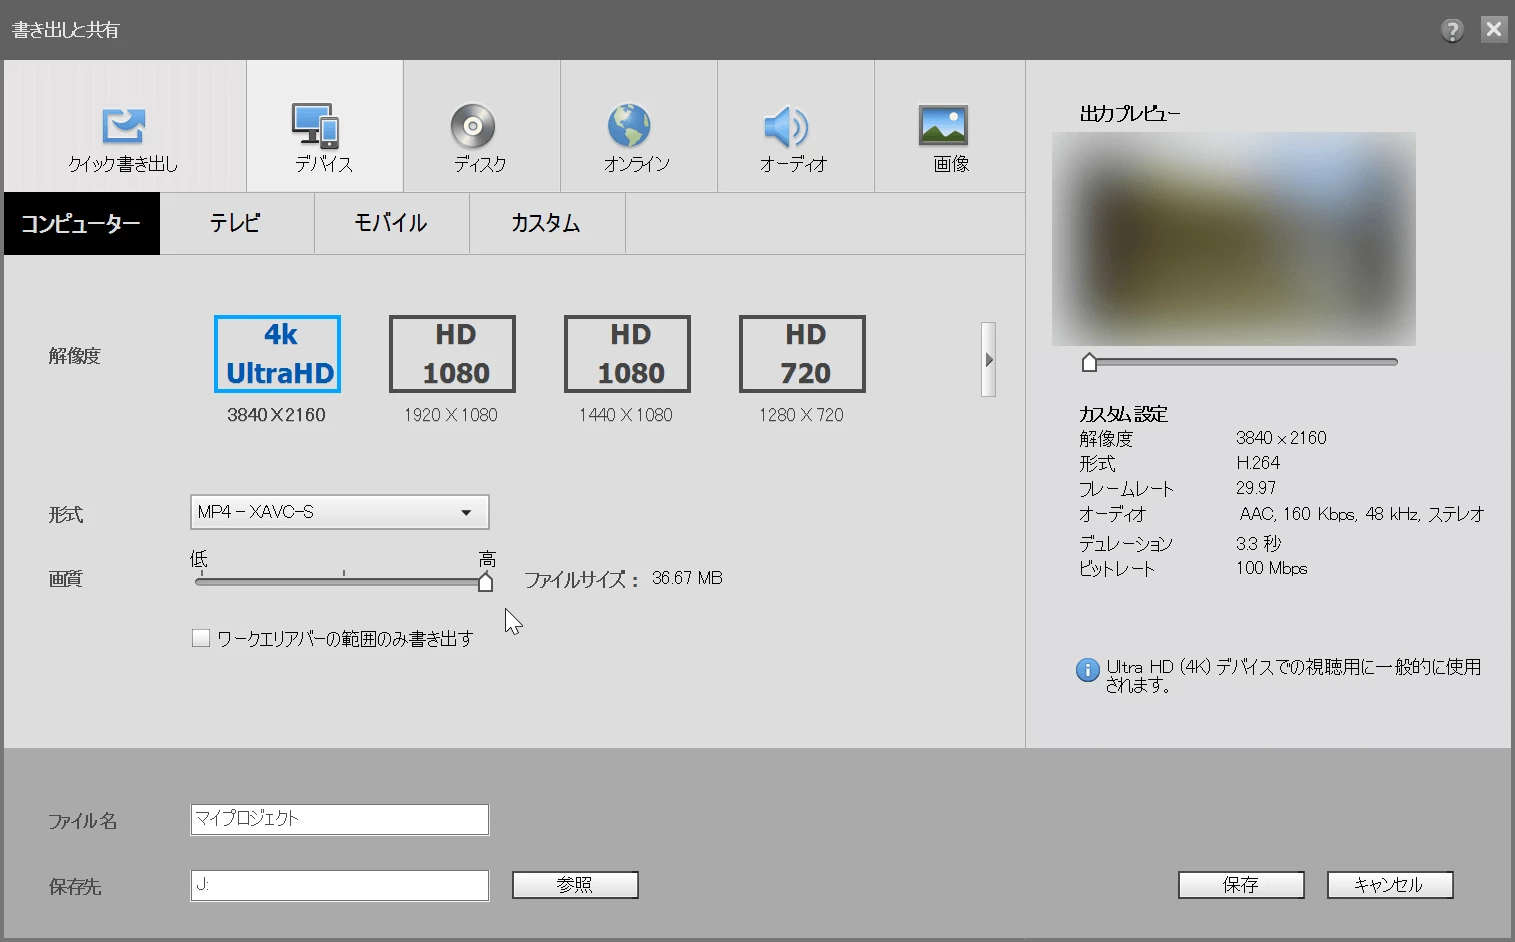The height and width of the screenshot is (942, 1515).
Task: Click the 形式 H.264 value in settings
Action: [x=1258, y=463]
